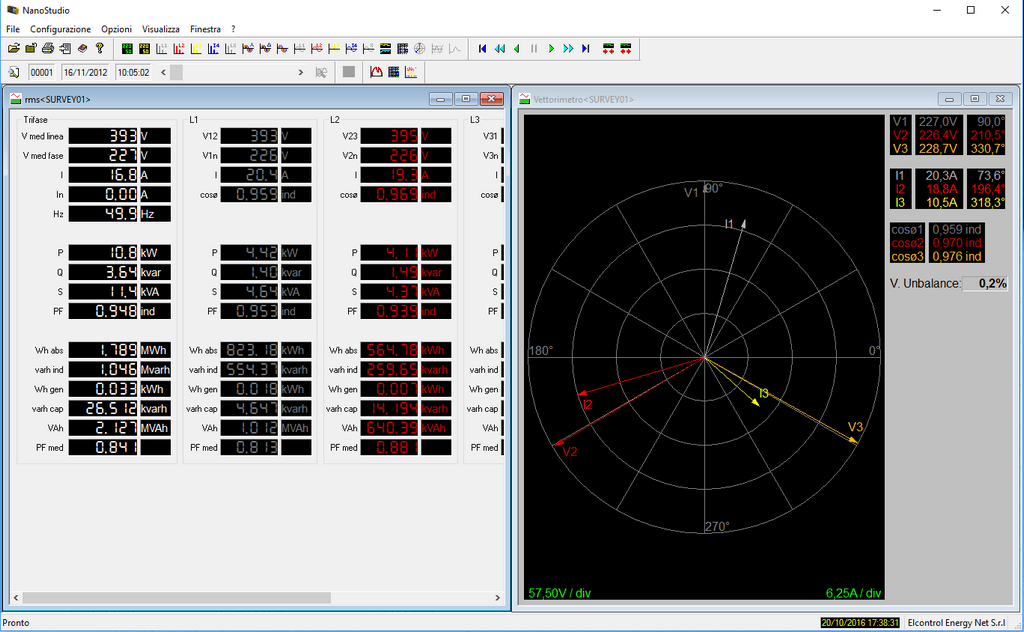Click the book icon in toolbar
This screenshot has width=1024, height=632.
[x=82, y=48]
